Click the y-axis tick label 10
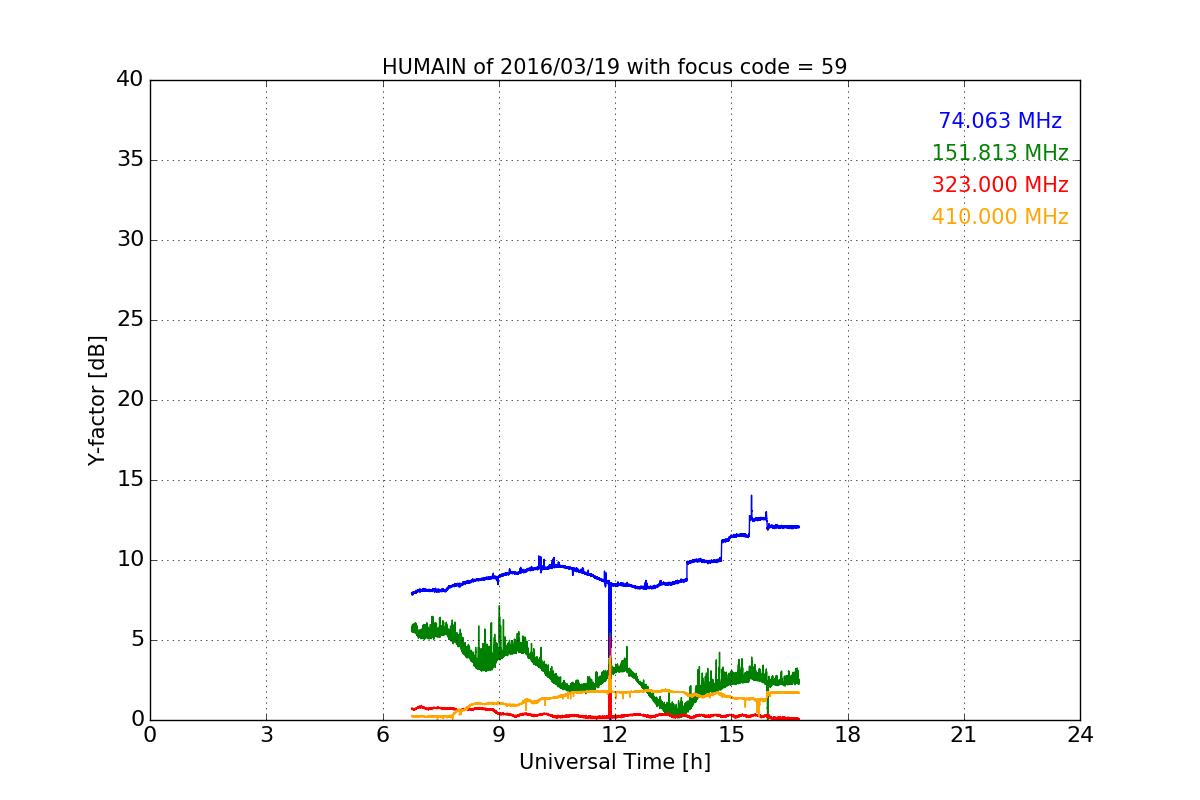This screenshot has height=800, width=1200. click(130, 560)
